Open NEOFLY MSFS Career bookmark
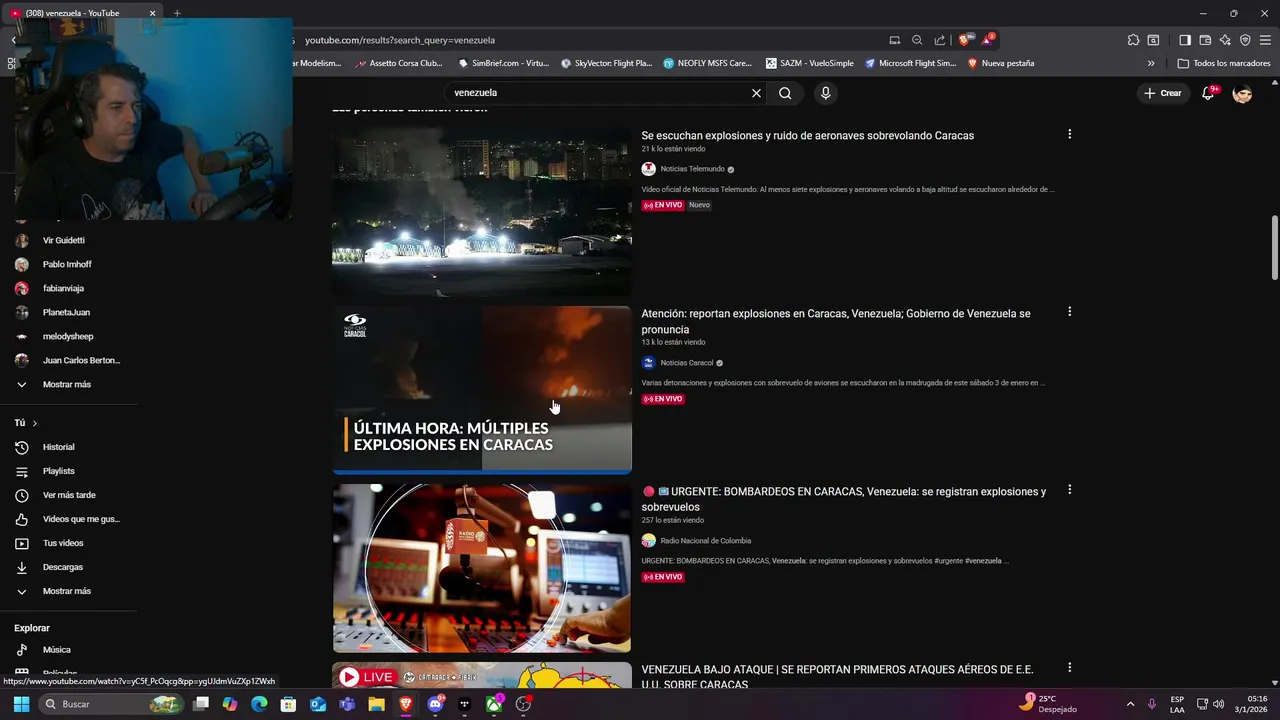This screenshot has width=1280, height=720. click(707, 63)
